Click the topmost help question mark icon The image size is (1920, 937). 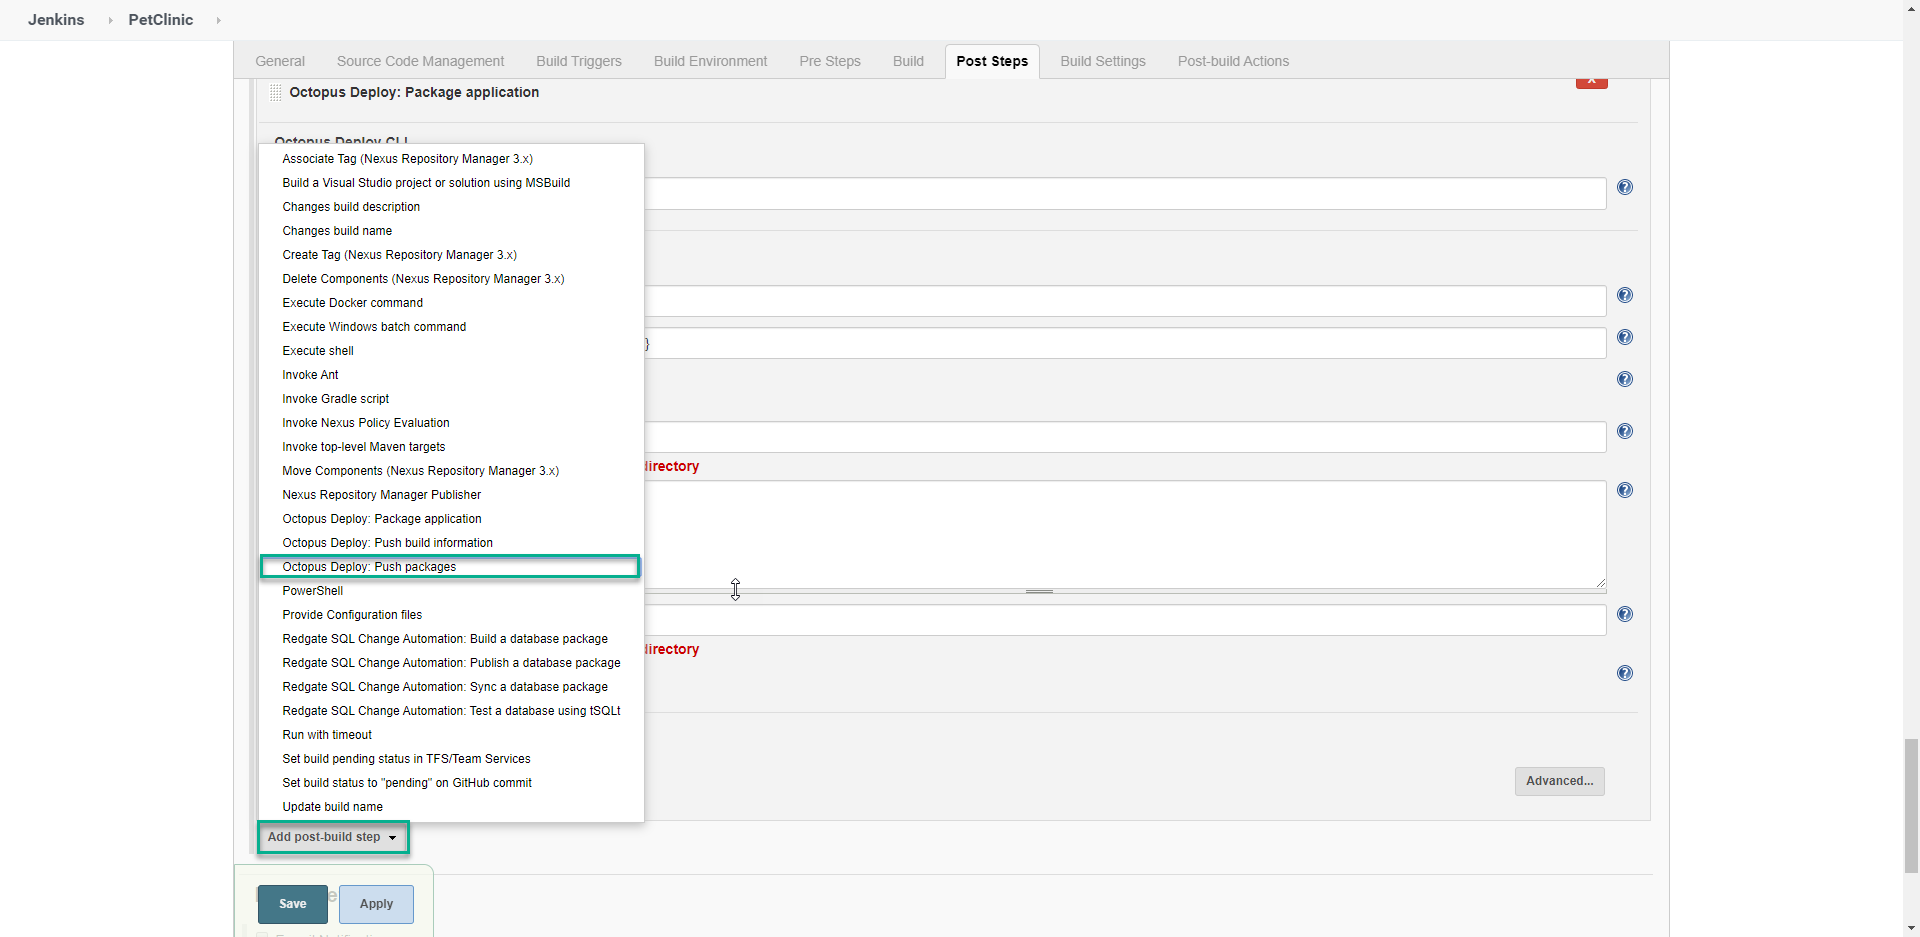tap(1625, 187)
